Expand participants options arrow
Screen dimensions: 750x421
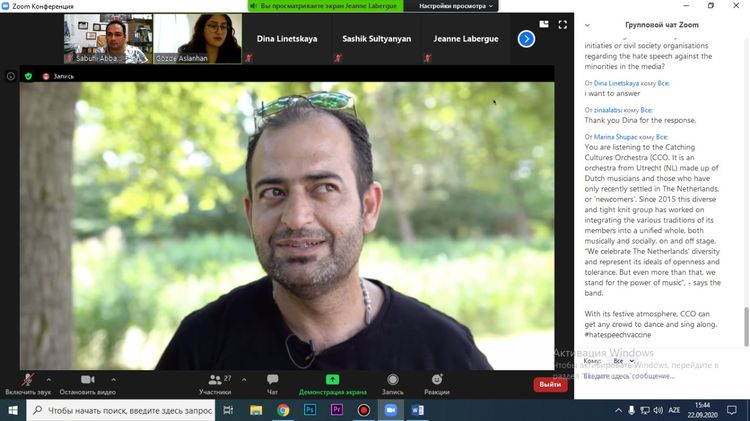(244, 380)
